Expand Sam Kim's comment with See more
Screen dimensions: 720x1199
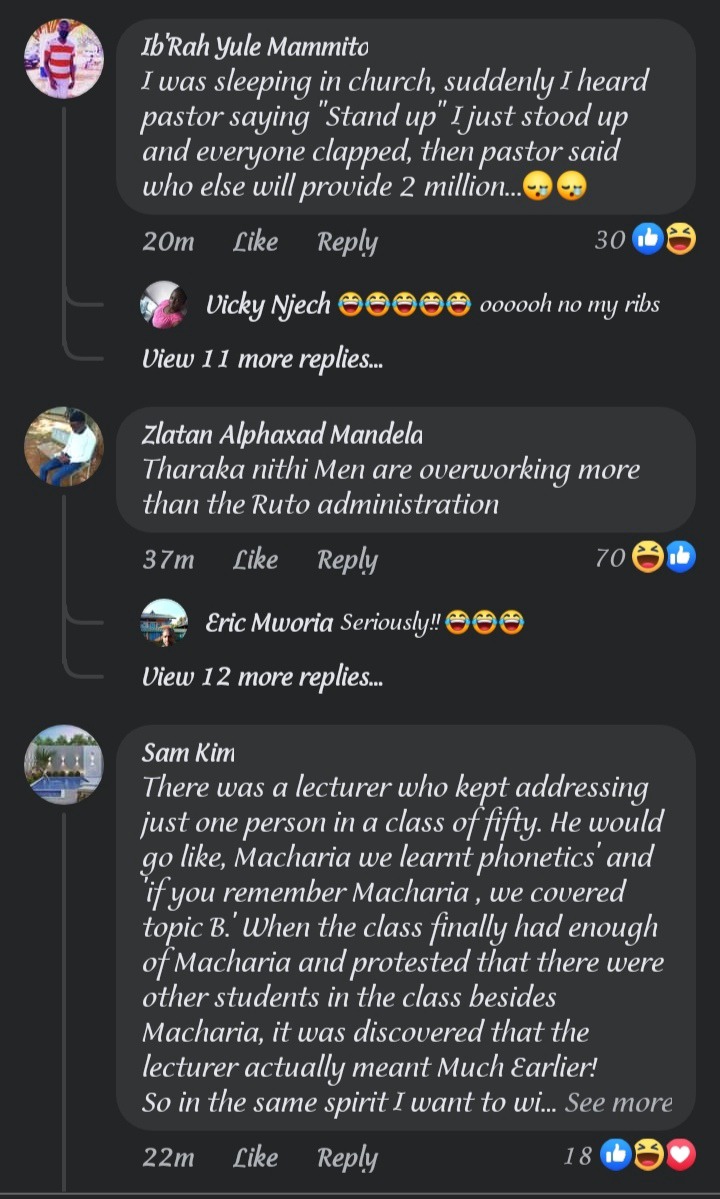(x=618, y=1103)
